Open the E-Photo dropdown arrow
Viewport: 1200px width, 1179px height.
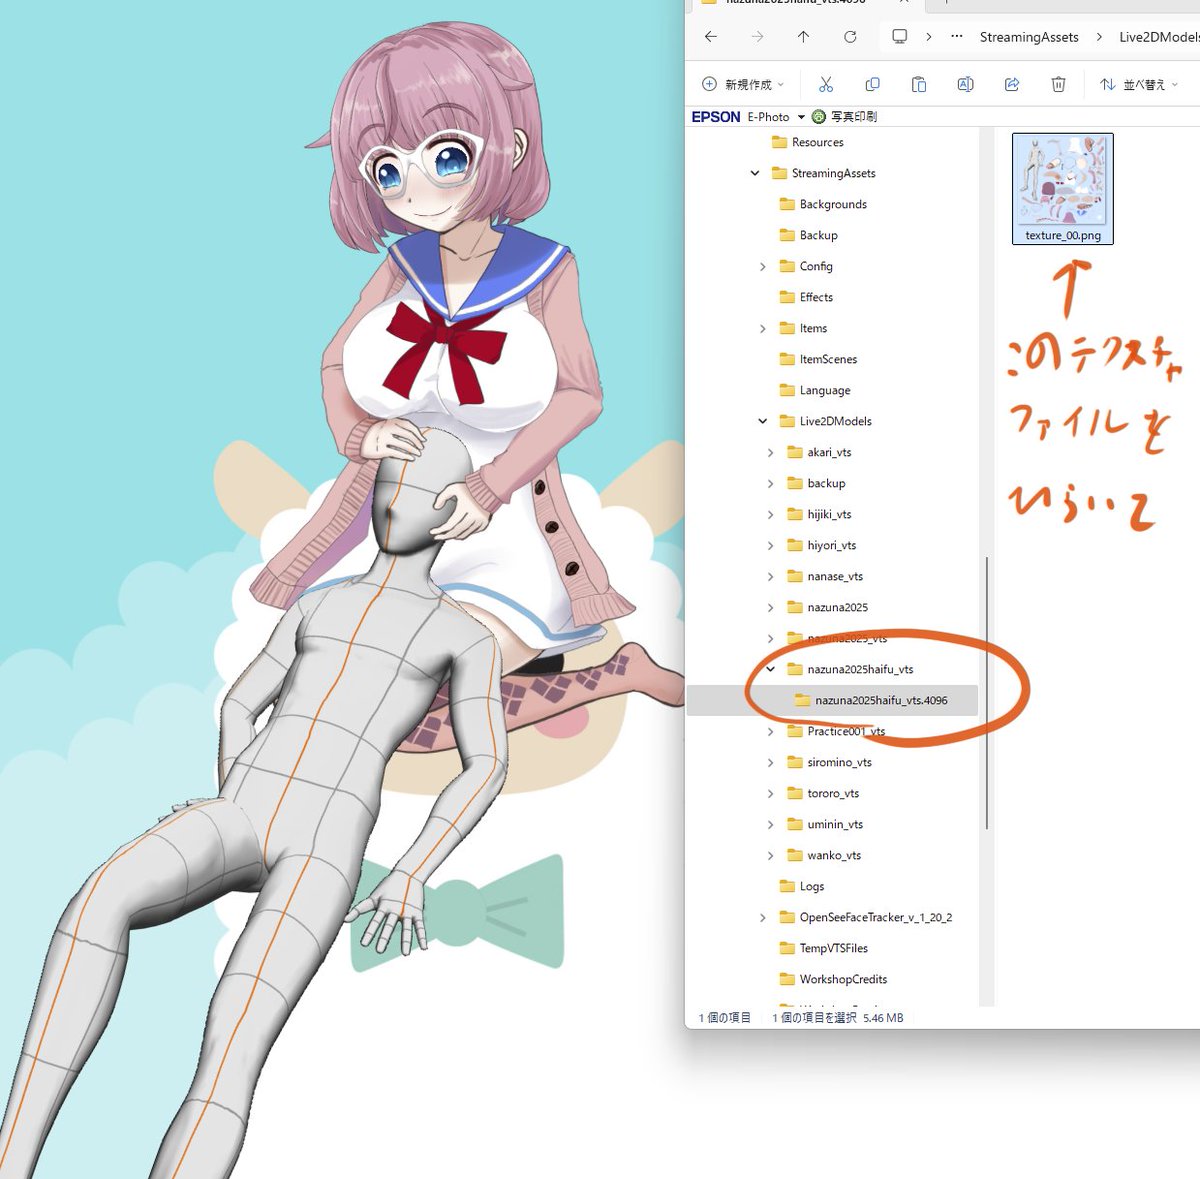[x=801, y=117]
